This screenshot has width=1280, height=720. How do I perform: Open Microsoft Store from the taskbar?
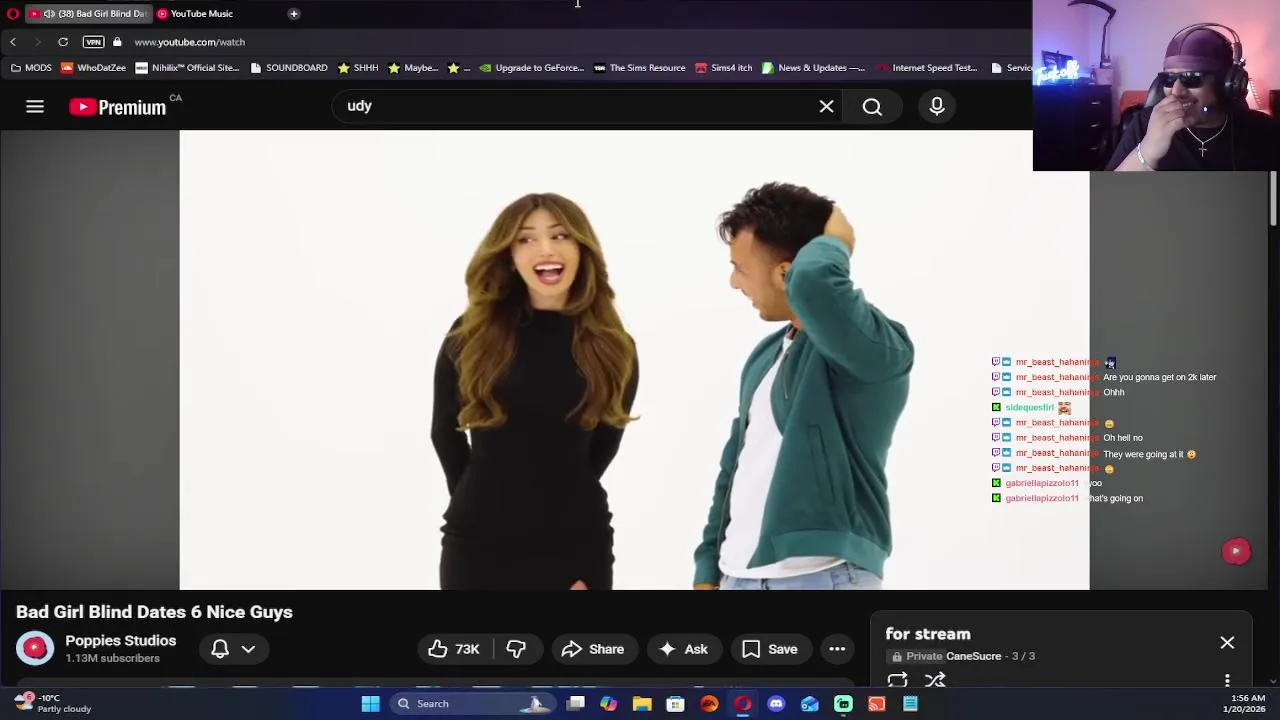(676, 704)
